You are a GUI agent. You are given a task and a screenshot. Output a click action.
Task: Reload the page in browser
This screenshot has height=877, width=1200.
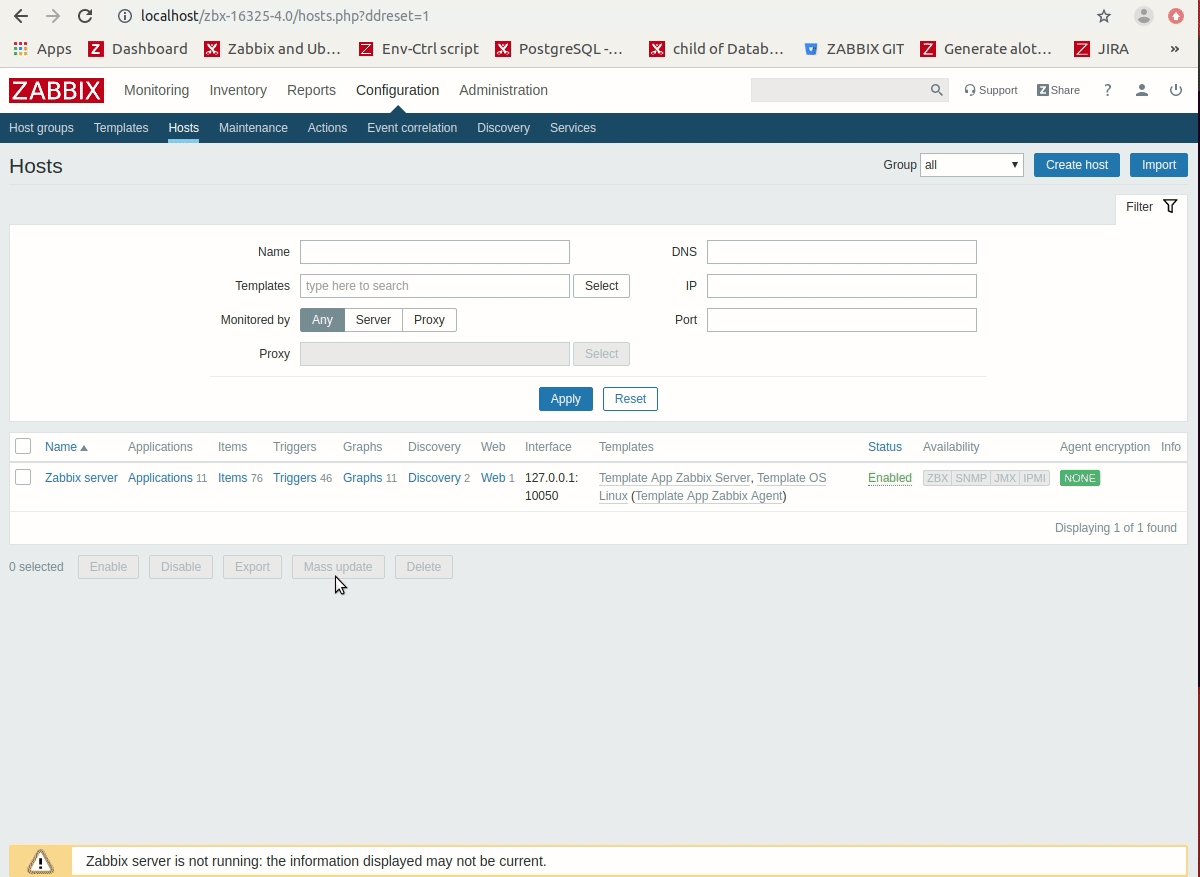pyautogui.click(x=85, y=16)
